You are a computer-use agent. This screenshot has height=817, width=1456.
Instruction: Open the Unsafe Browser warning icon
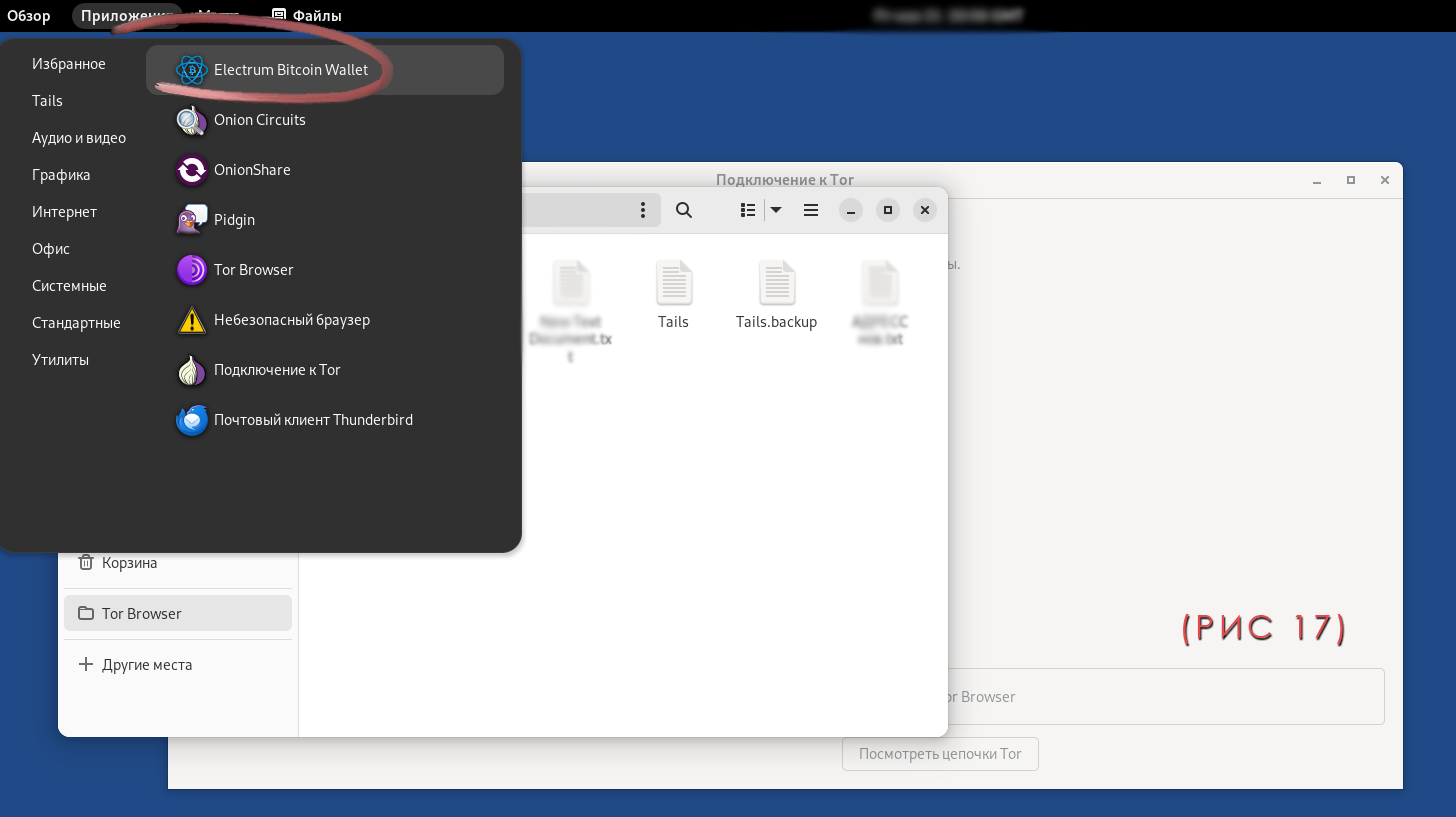click(191, 320)
